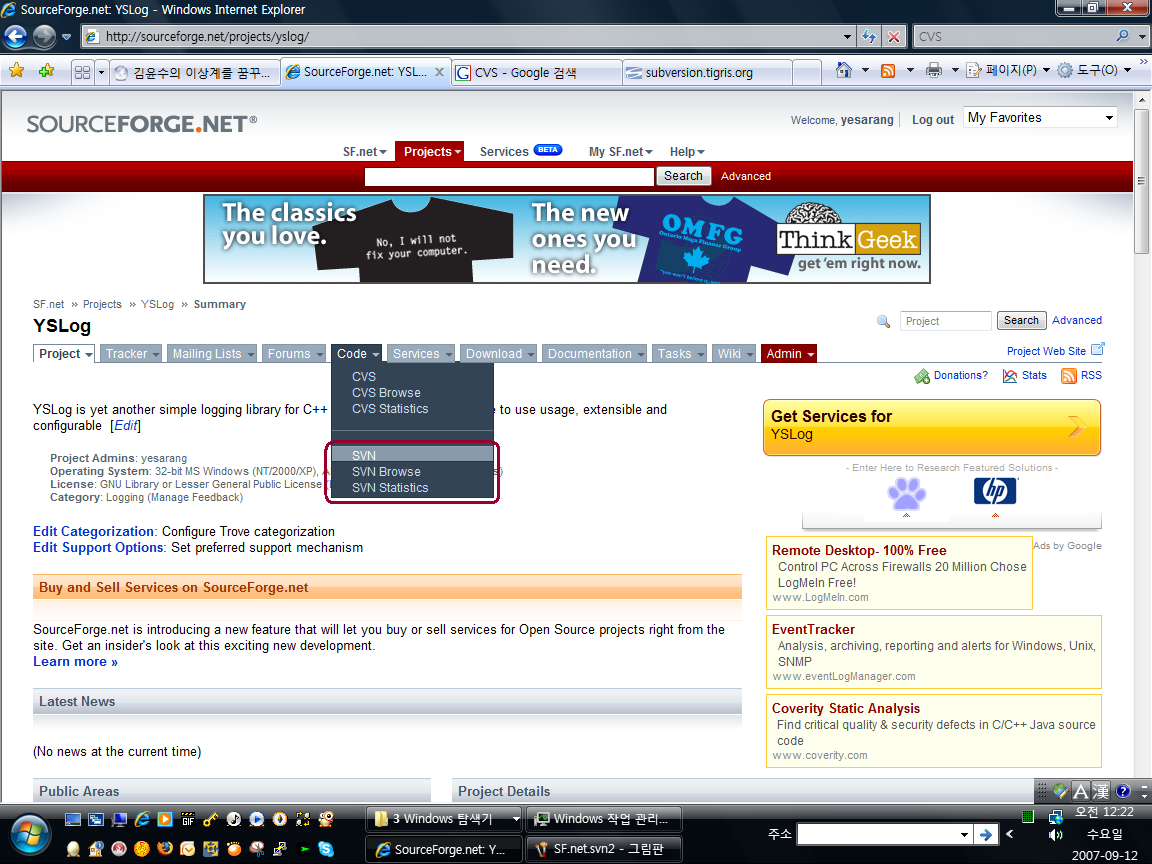Click the Add to Favorites star-plus icon
1152x864 pixels.
(46, 71)
